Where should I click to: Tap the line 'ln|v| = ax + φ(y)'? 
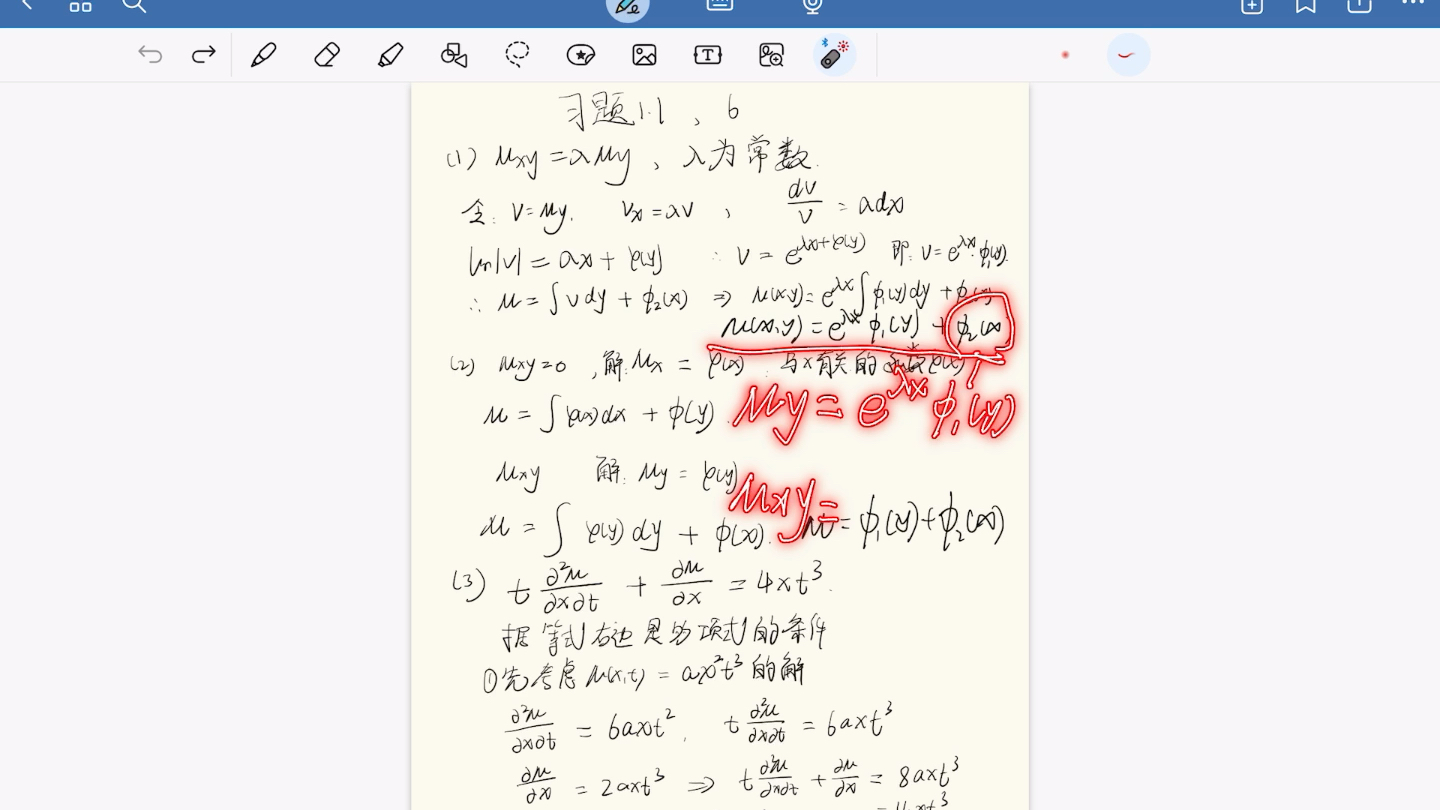566,259
